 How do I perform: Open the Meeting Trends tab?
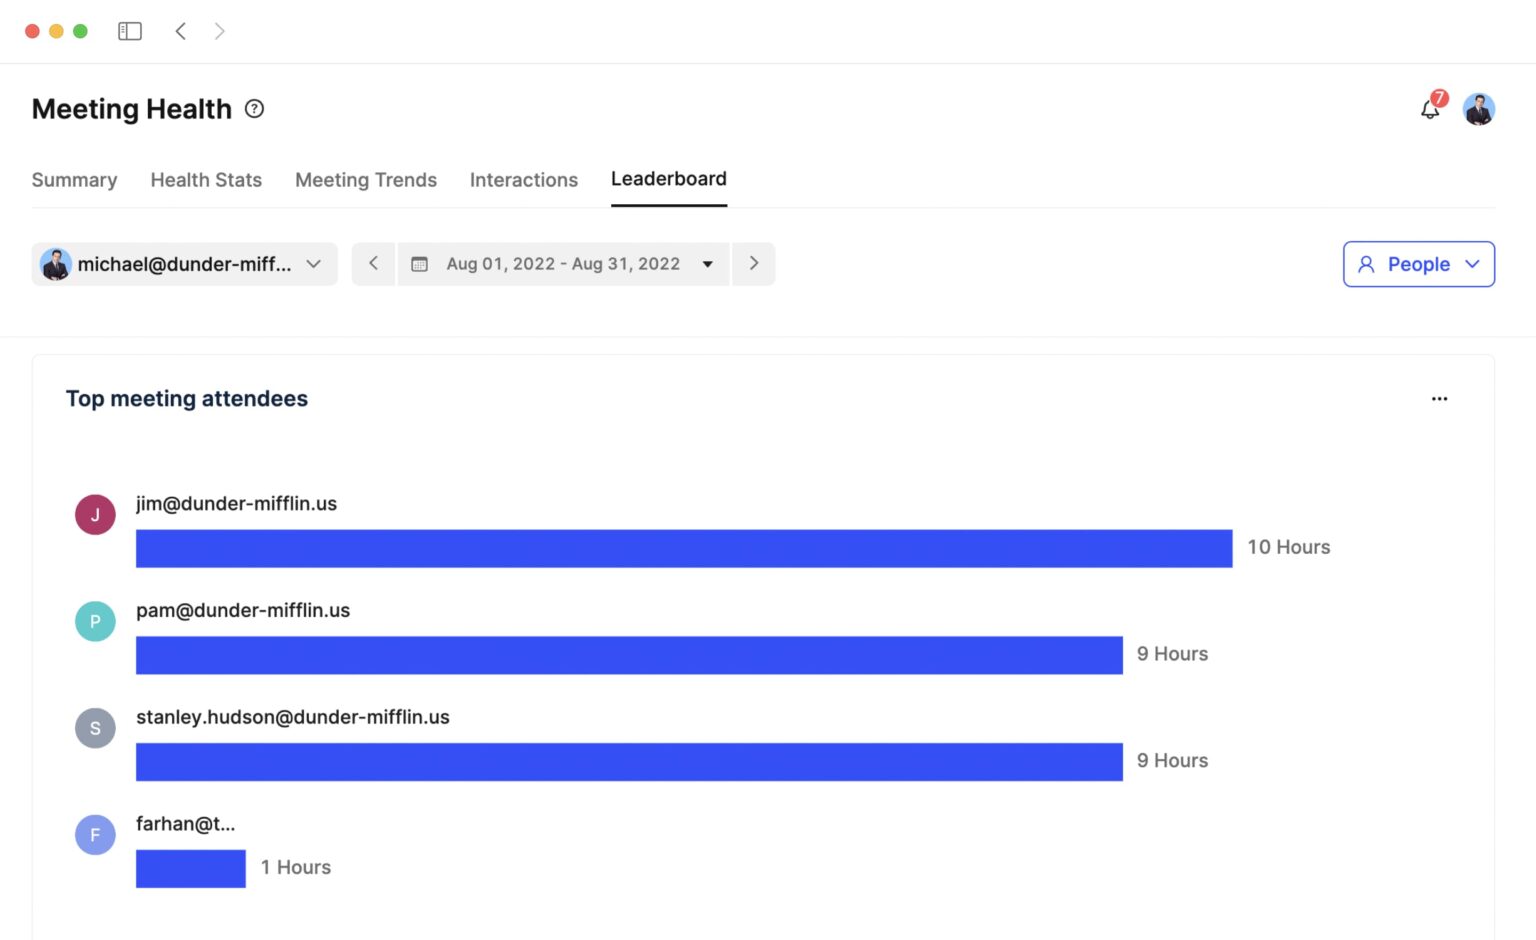click(366, 180)
